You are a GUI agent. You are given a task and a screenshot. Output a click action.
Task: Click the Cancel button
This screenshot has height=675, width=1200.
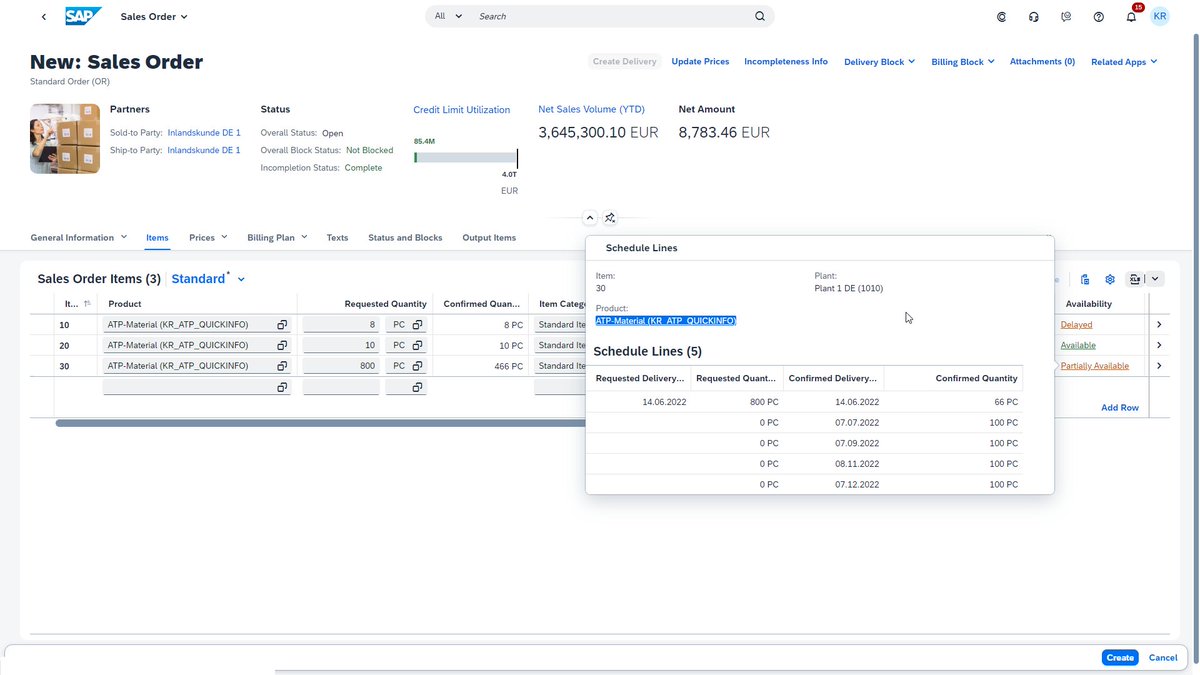1163,657
